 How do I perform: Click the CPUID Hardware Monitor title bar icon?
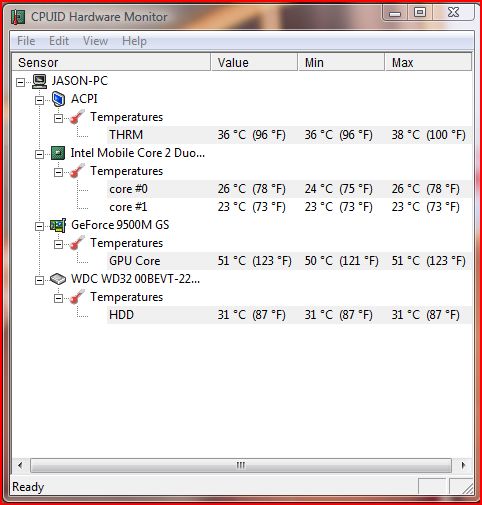18,17
